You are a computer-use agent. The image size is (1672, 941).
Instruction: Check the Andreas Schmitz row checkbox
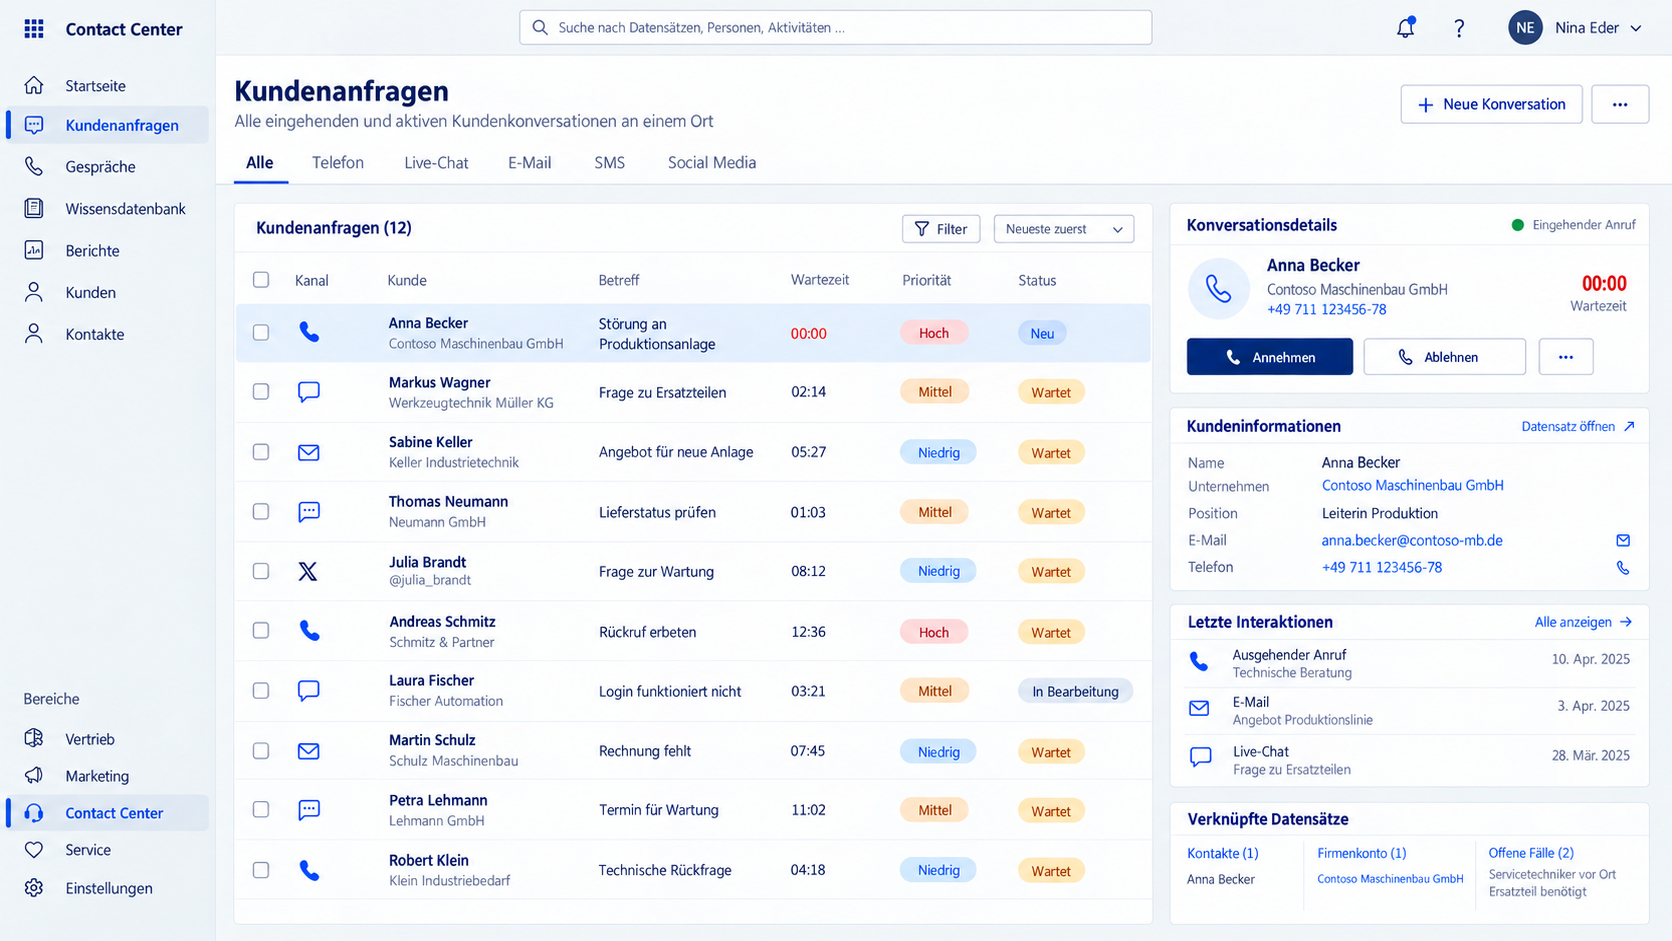[261, 630]
